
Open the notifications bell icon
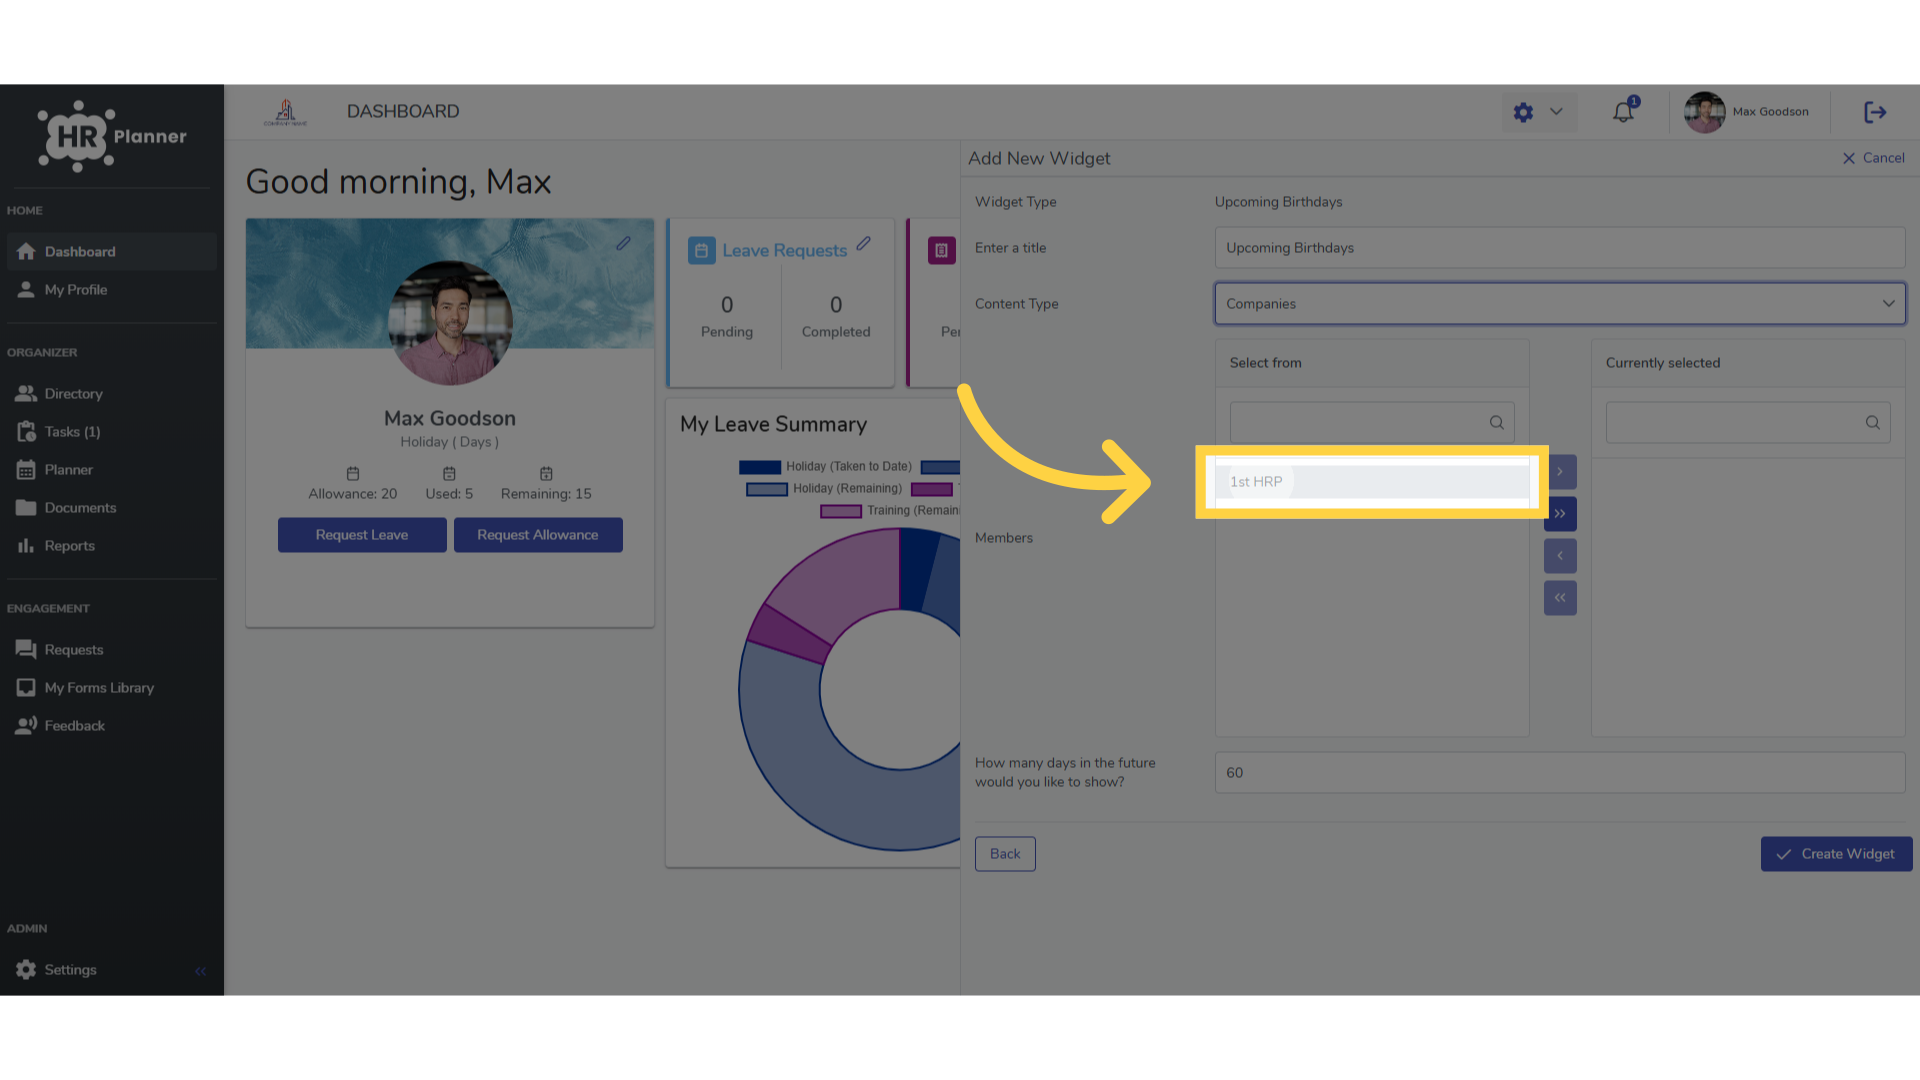point(1623,112)
